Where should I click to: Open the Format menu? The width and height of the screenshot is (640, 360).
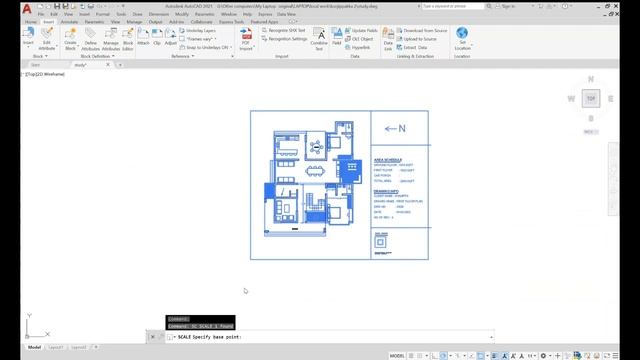click(102, 14)
